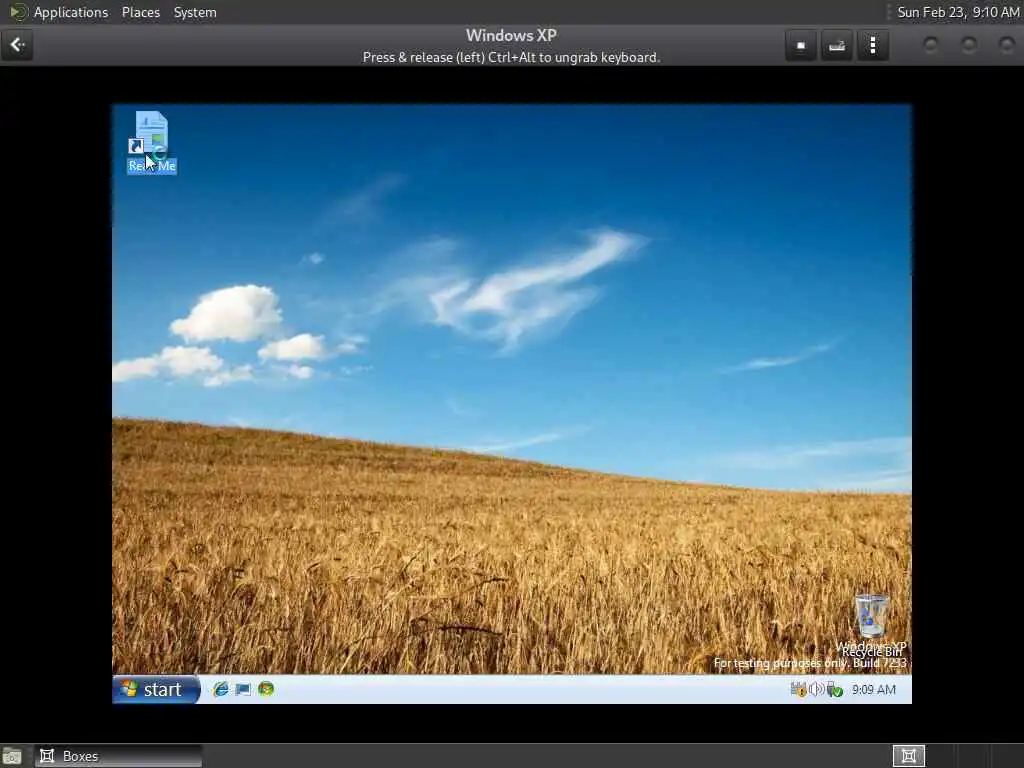Viewport: 1024px width, 768px height.
Task: Go back to the Boxes collection view
Action: tap(17, 45)
